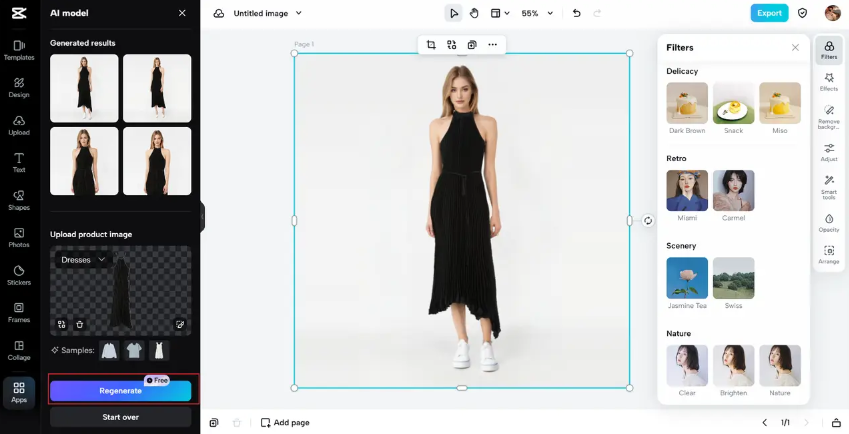Open the Templates sidebar panel
Image resolution: width=849 pixels, height=434 pixels.
tap(19, 50)
